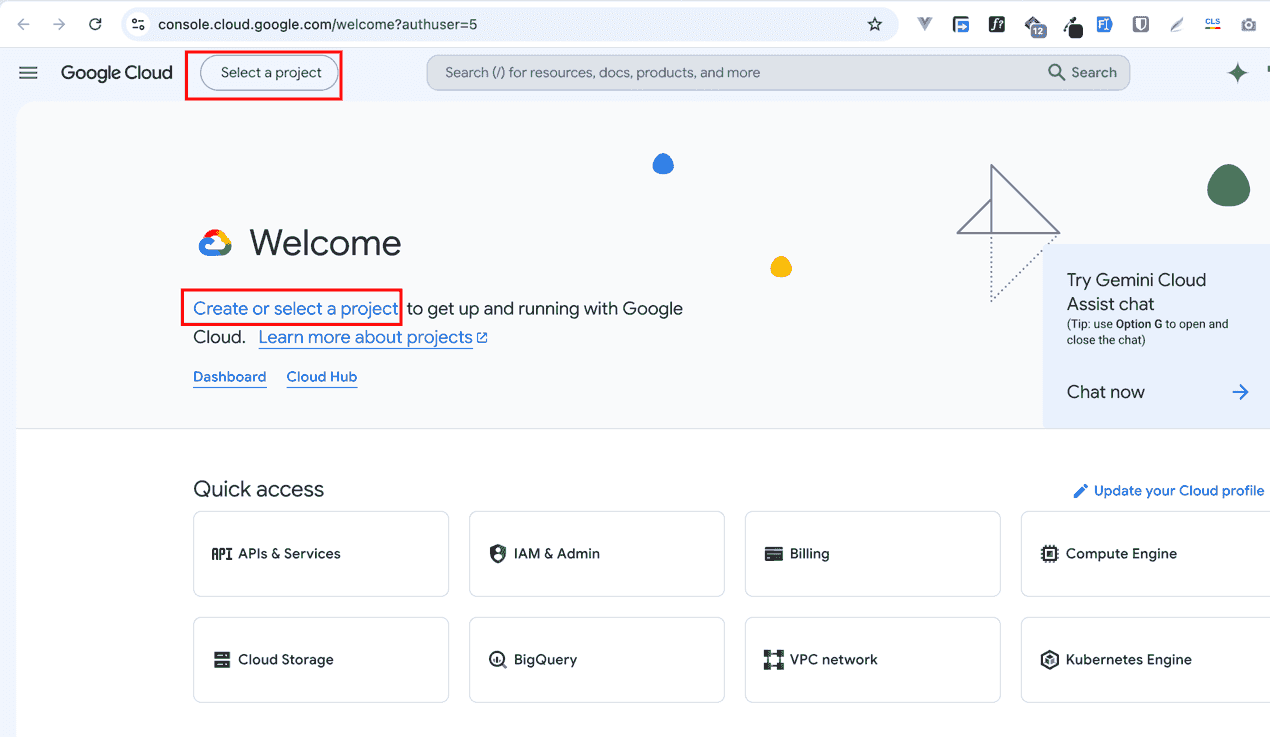This screenshot has height=737, width=1270.
Task: Open the Compute Engine card label
Action: pyautogui.click(x=1121, y=554)
